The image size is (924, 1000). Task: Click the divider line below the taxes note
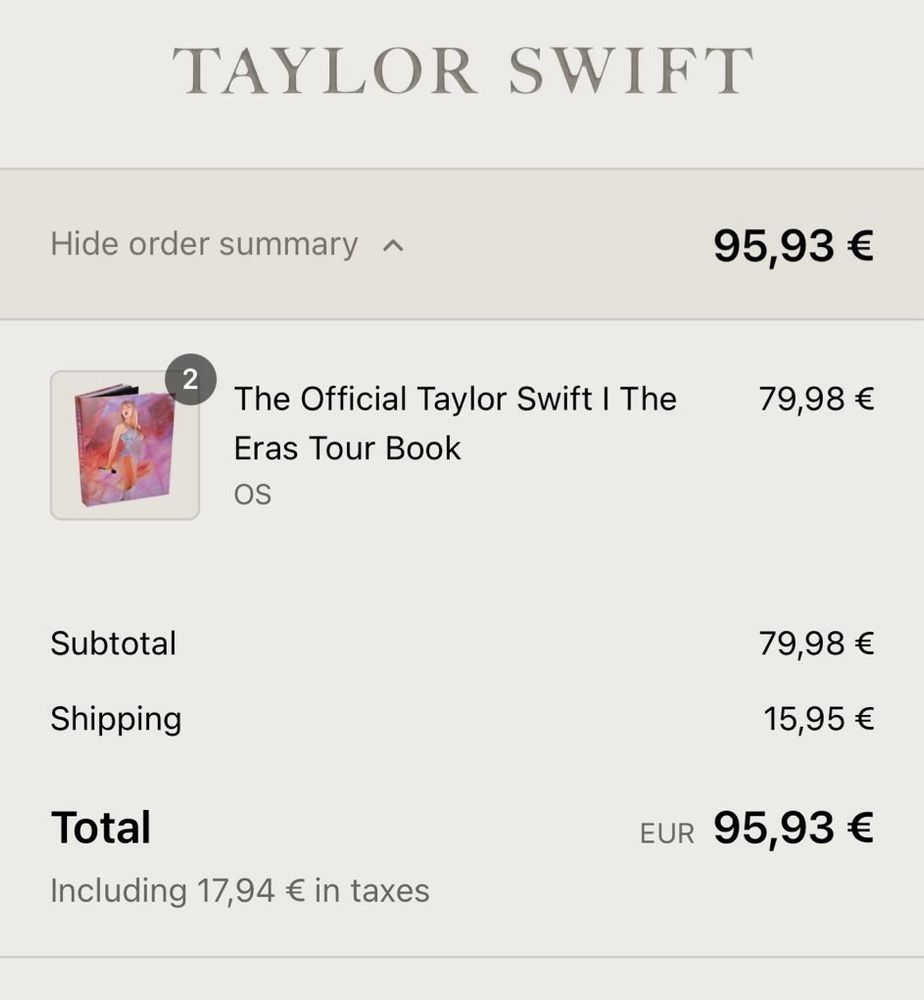462,957
